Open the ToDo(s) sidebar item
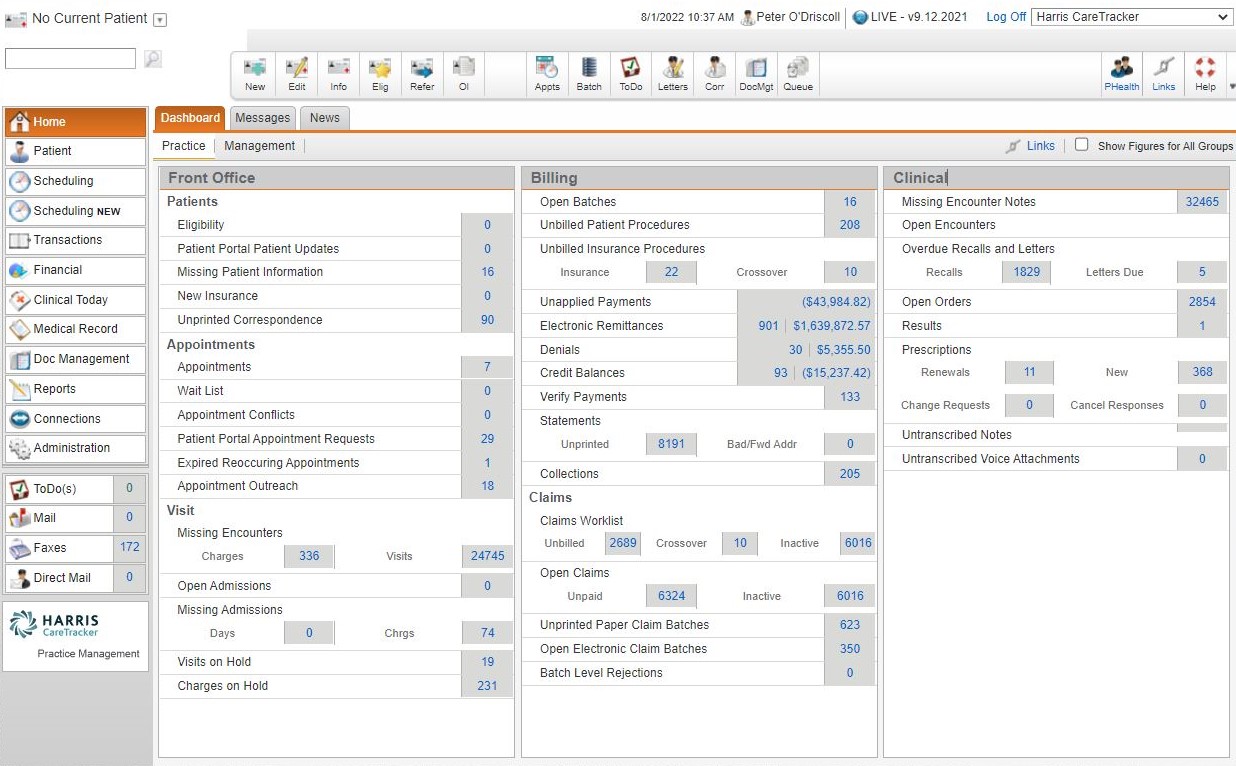1236x766 pixels. click(75, 489)
